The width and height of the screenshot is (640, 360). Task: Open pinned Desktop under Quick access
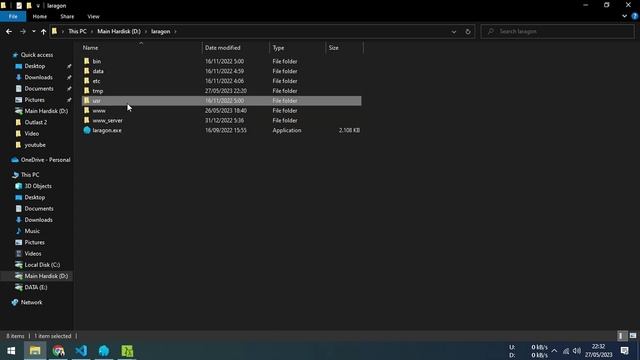coord(35,66)
